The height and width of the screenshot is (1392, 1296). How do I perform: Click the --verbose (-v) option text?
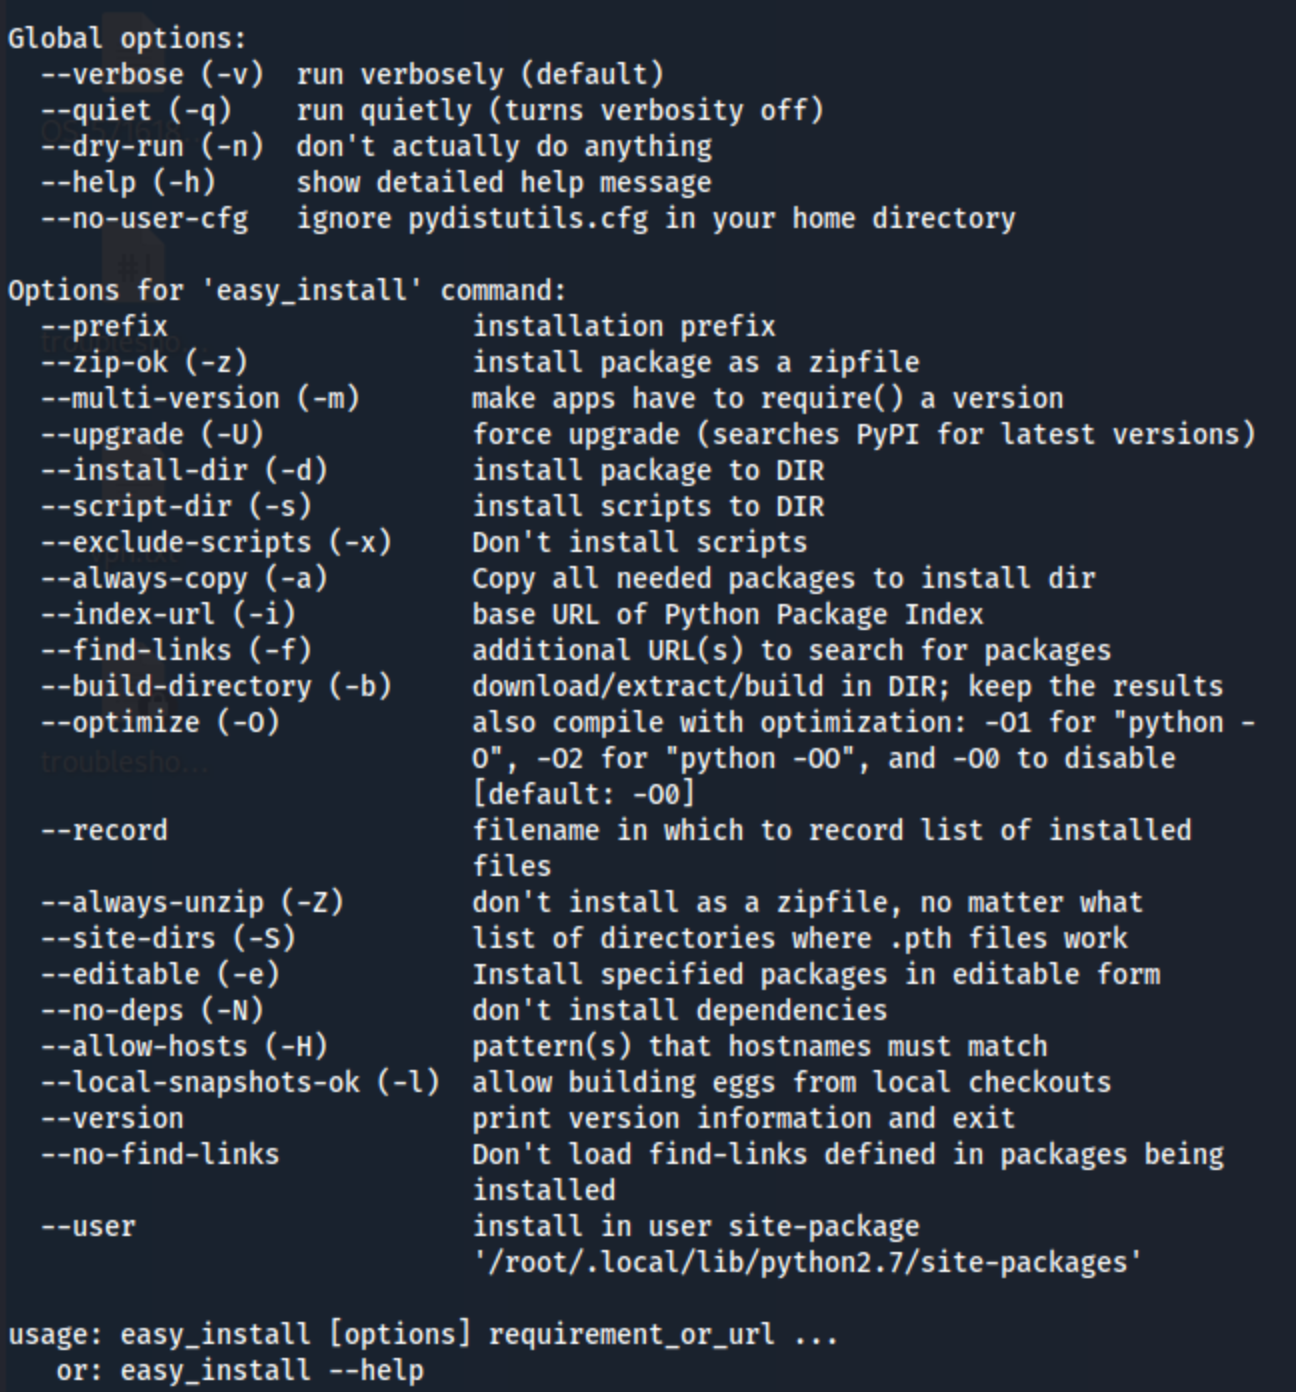click(152, 75)
